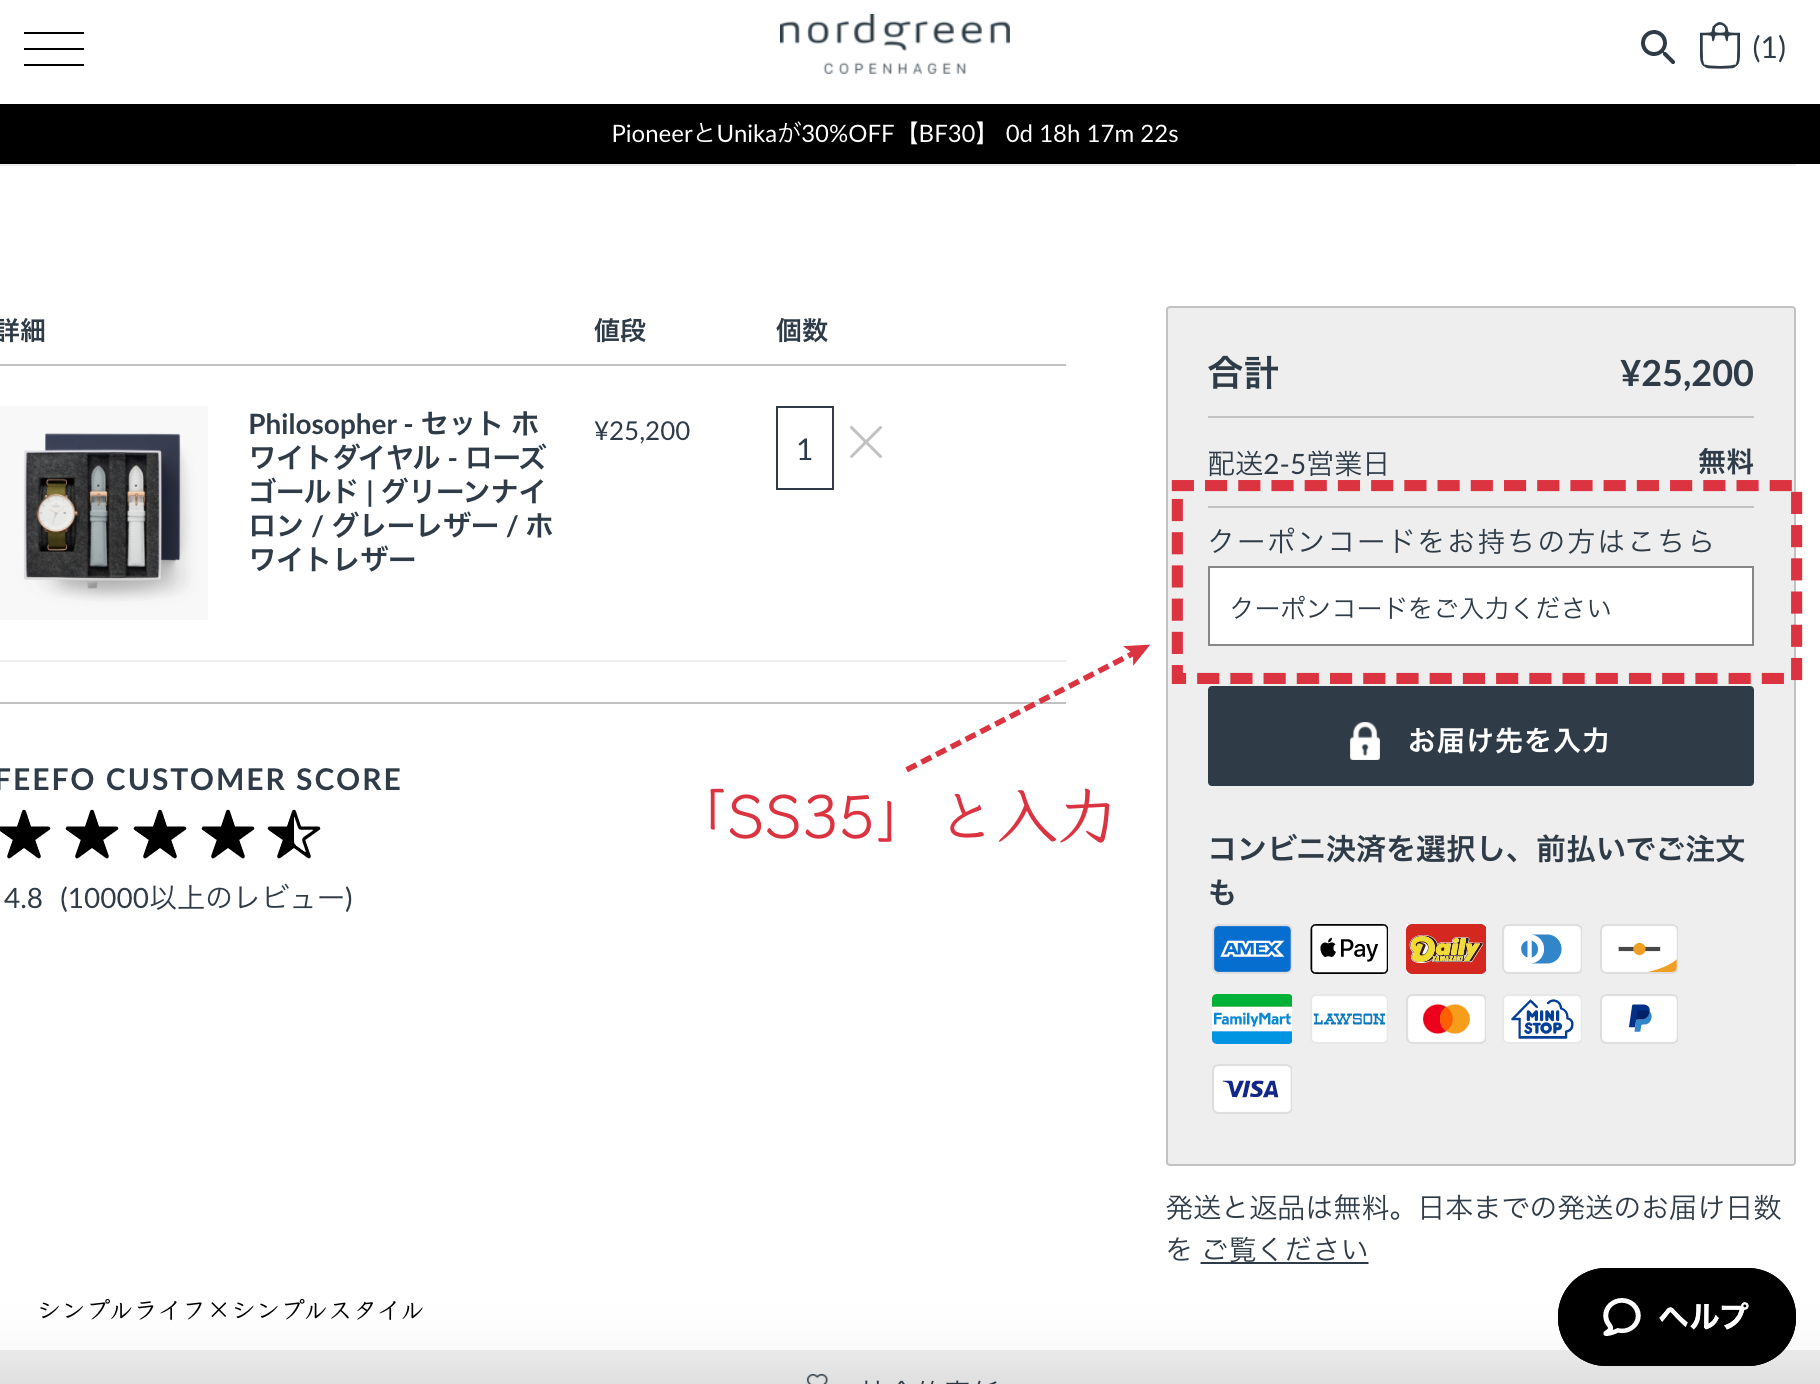Select the Mini Stop payment icon
Screen dimensions: 1820x1384
1542,1019
